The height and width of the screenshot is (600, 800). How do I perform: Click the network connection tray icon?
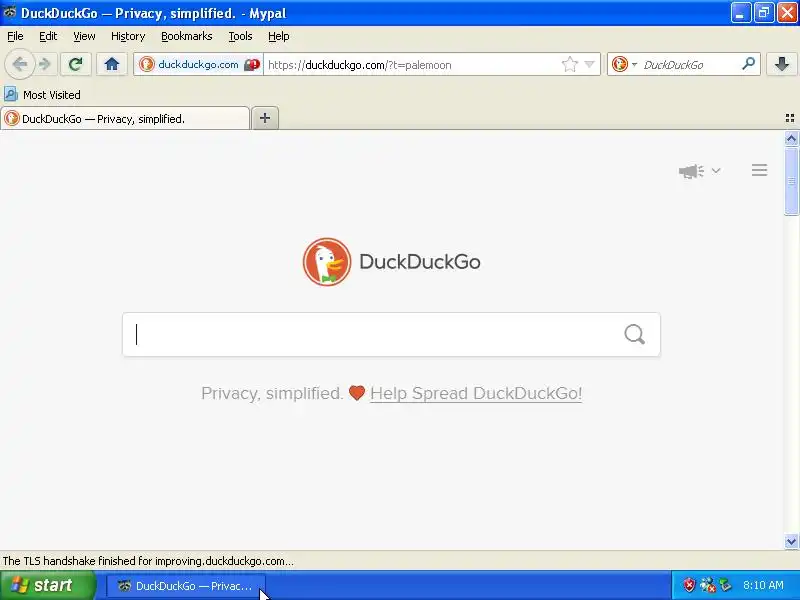coord(708,585)
